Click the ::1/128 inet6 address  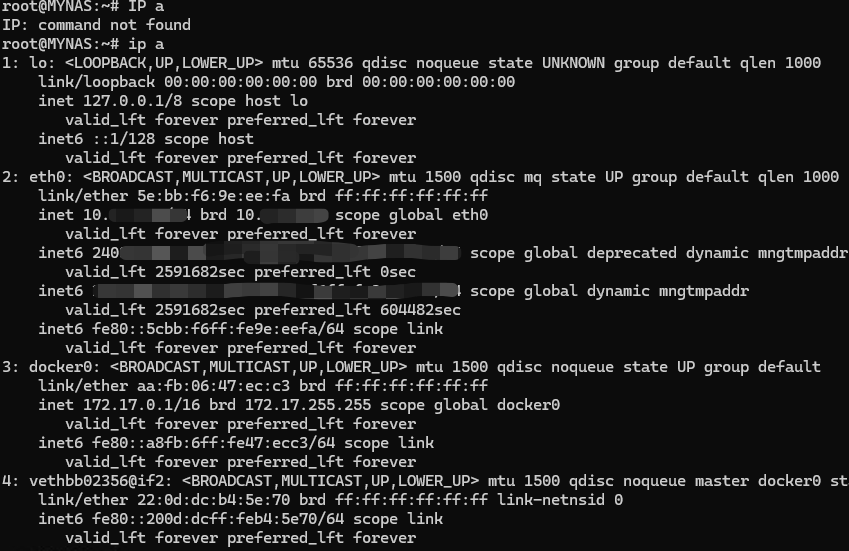123,139
